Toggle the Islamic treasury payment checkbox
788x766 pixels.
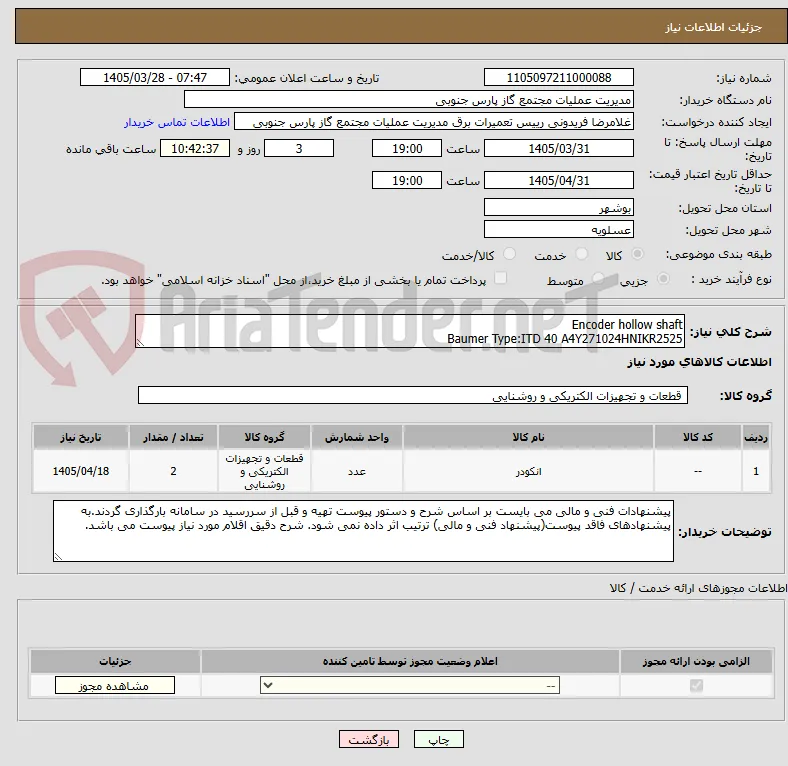pyautogui.click(x=501, y=278)
